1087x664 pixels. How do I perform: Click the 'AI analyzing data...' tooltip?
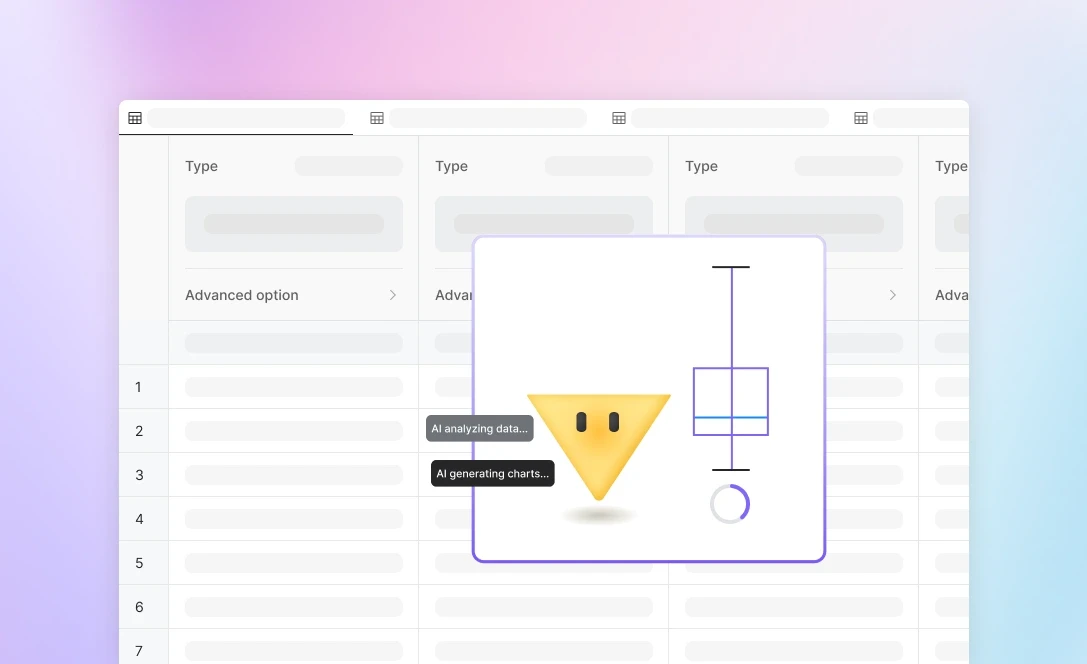coord(480,428)
